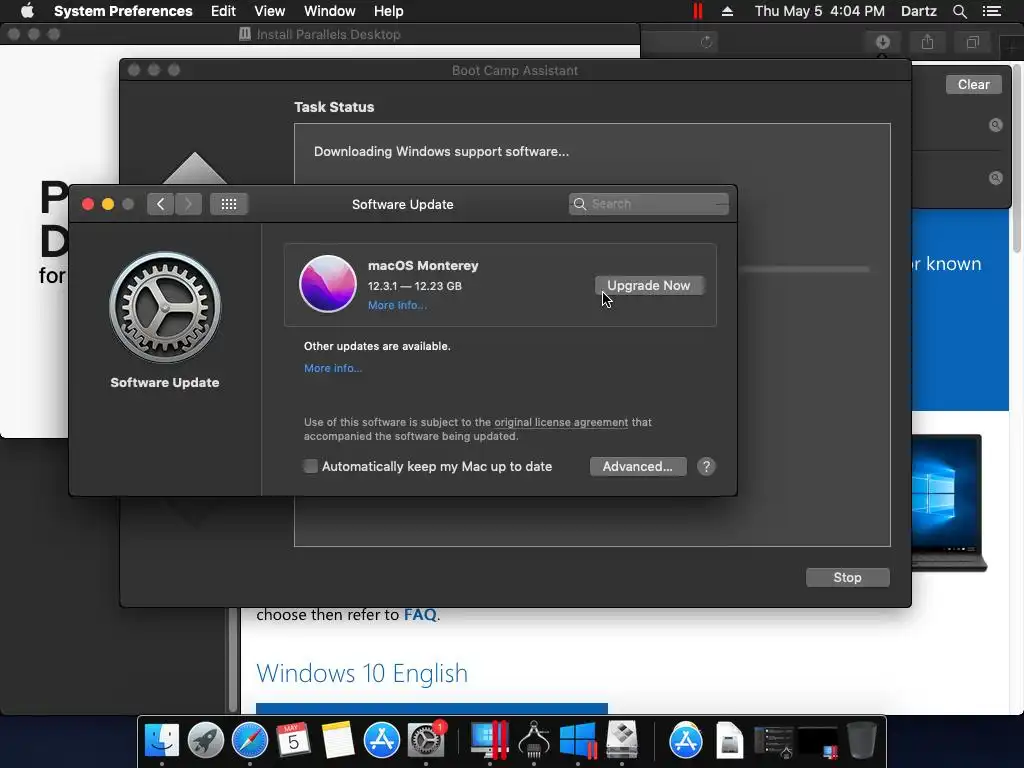Open Boot Camp Assistant from the Dock

622,741
